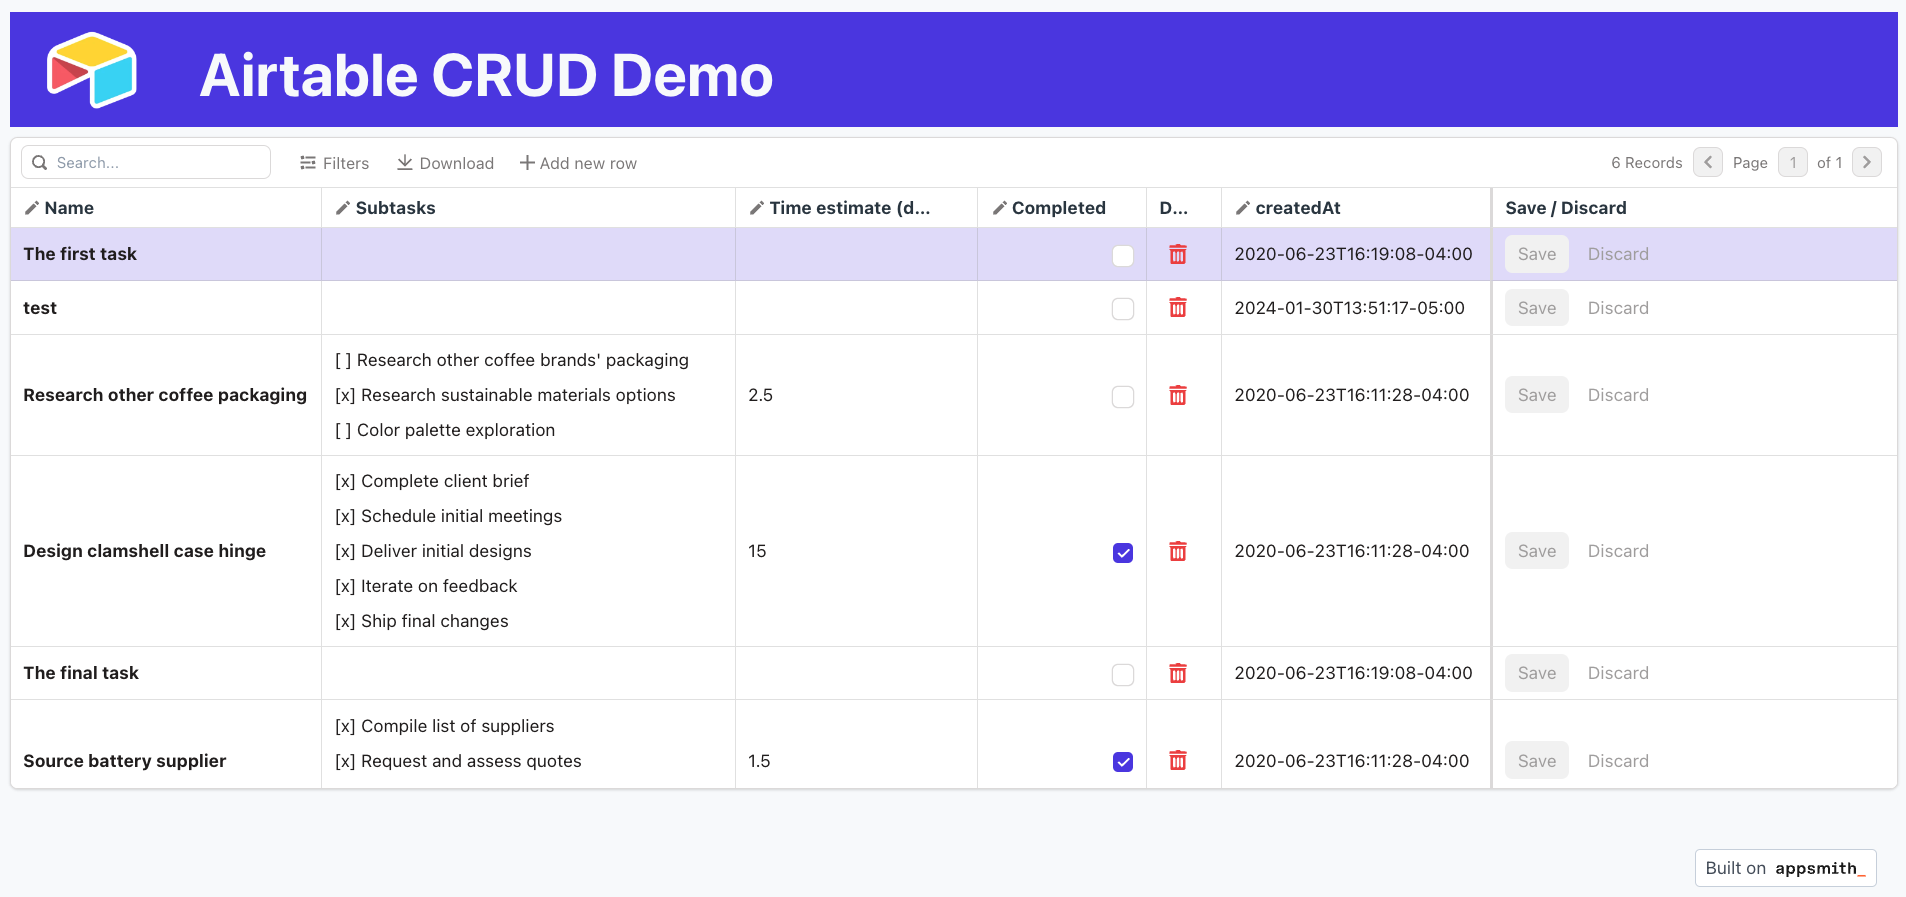Download the table data

[x=445, y=163]
